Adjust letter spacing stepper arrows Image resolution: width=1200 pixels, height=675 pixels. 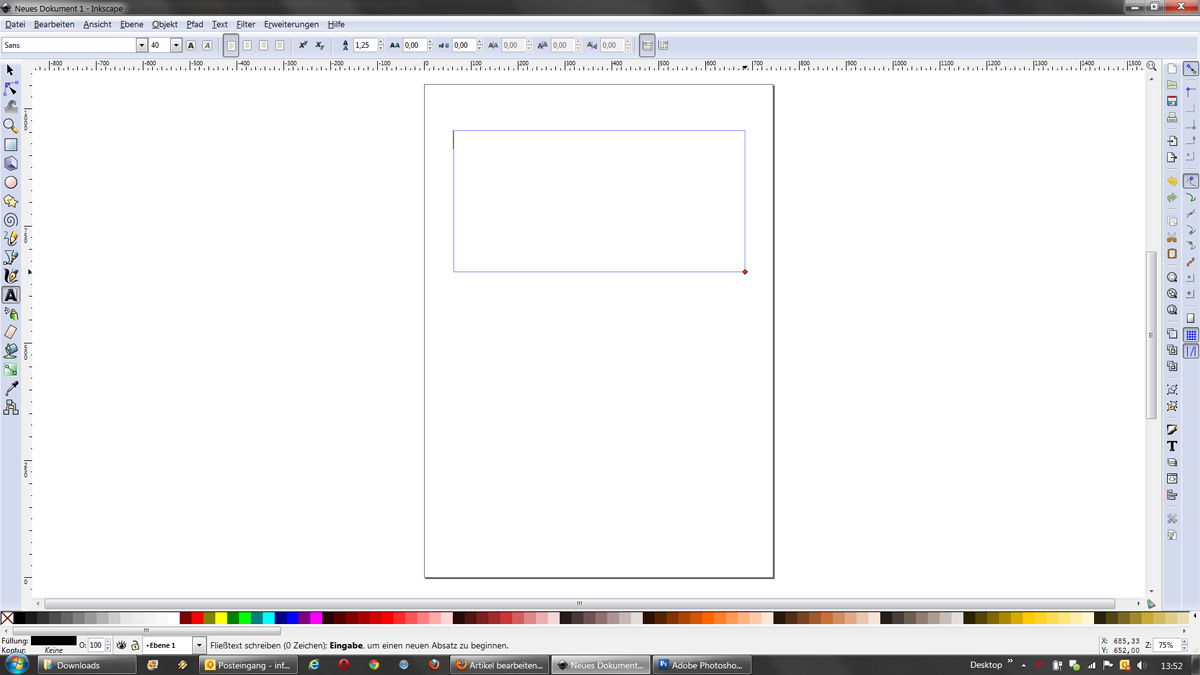point(430,45)
